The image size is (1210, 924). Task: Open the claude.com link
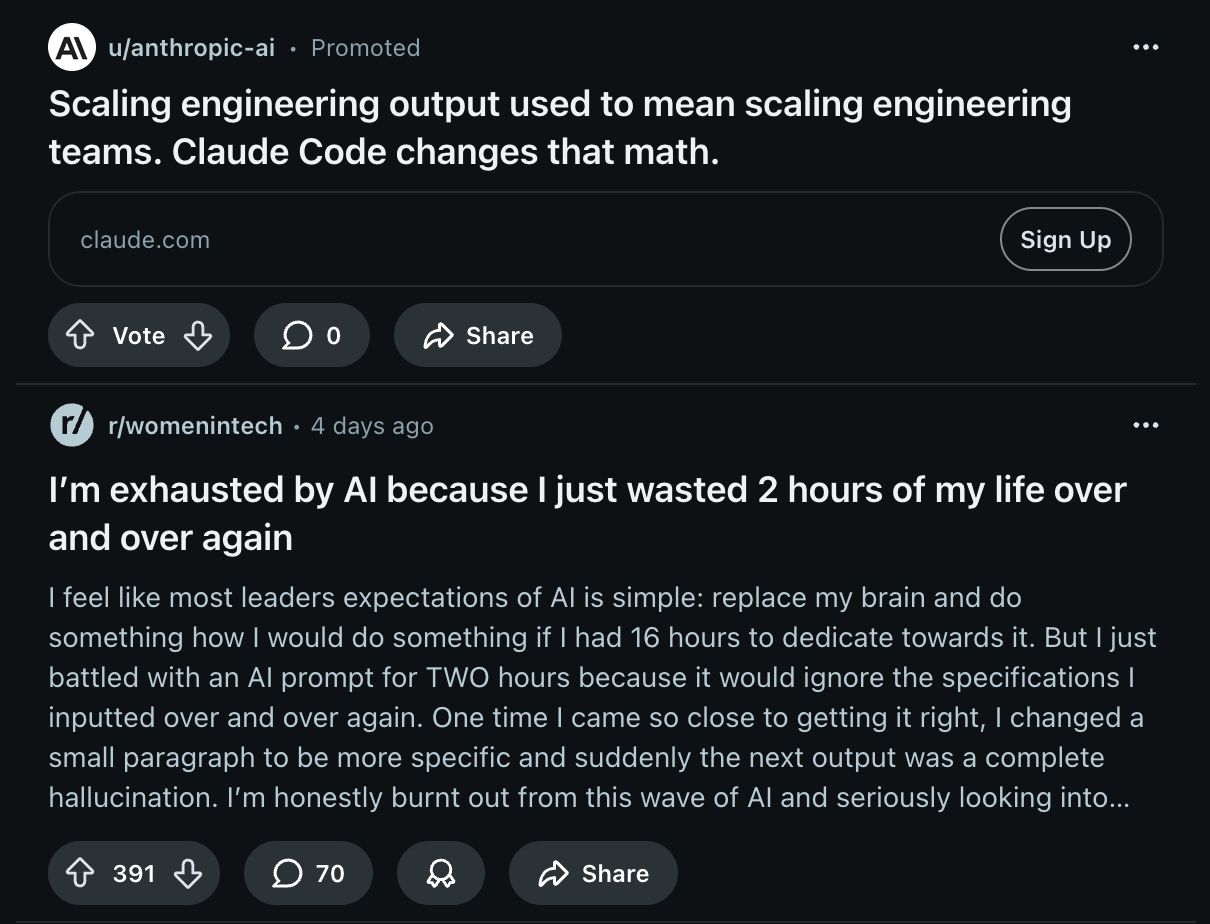pos(145,240)
